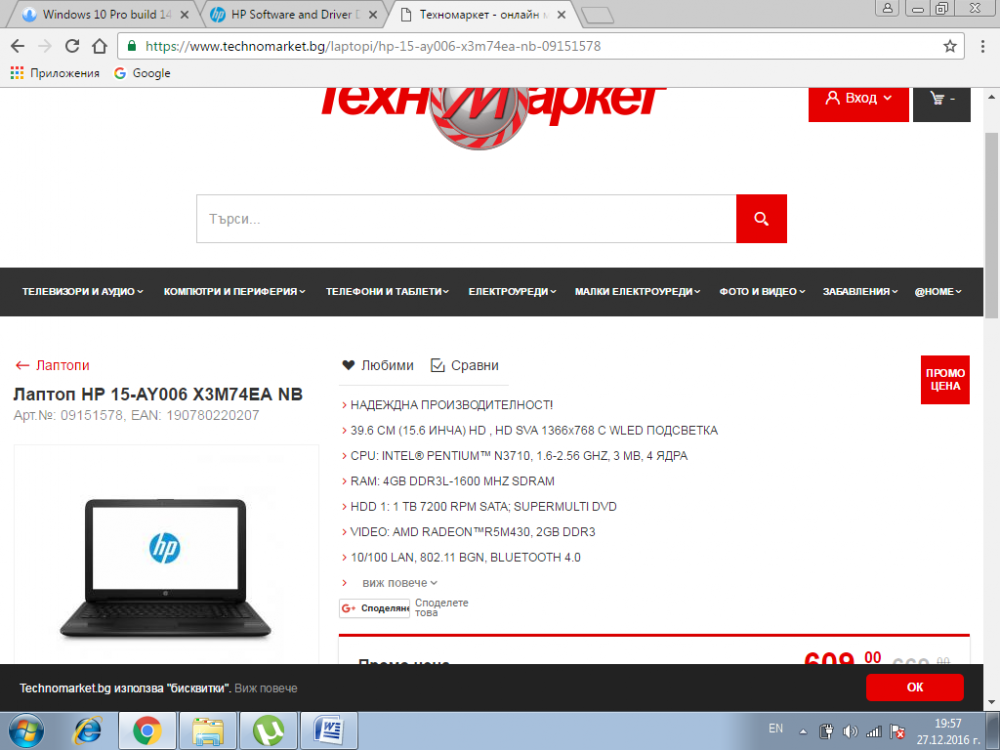Close the Windows 10 Pro build tab
The height and width of the screenshot is (750, 1000).
click(184, 14)
